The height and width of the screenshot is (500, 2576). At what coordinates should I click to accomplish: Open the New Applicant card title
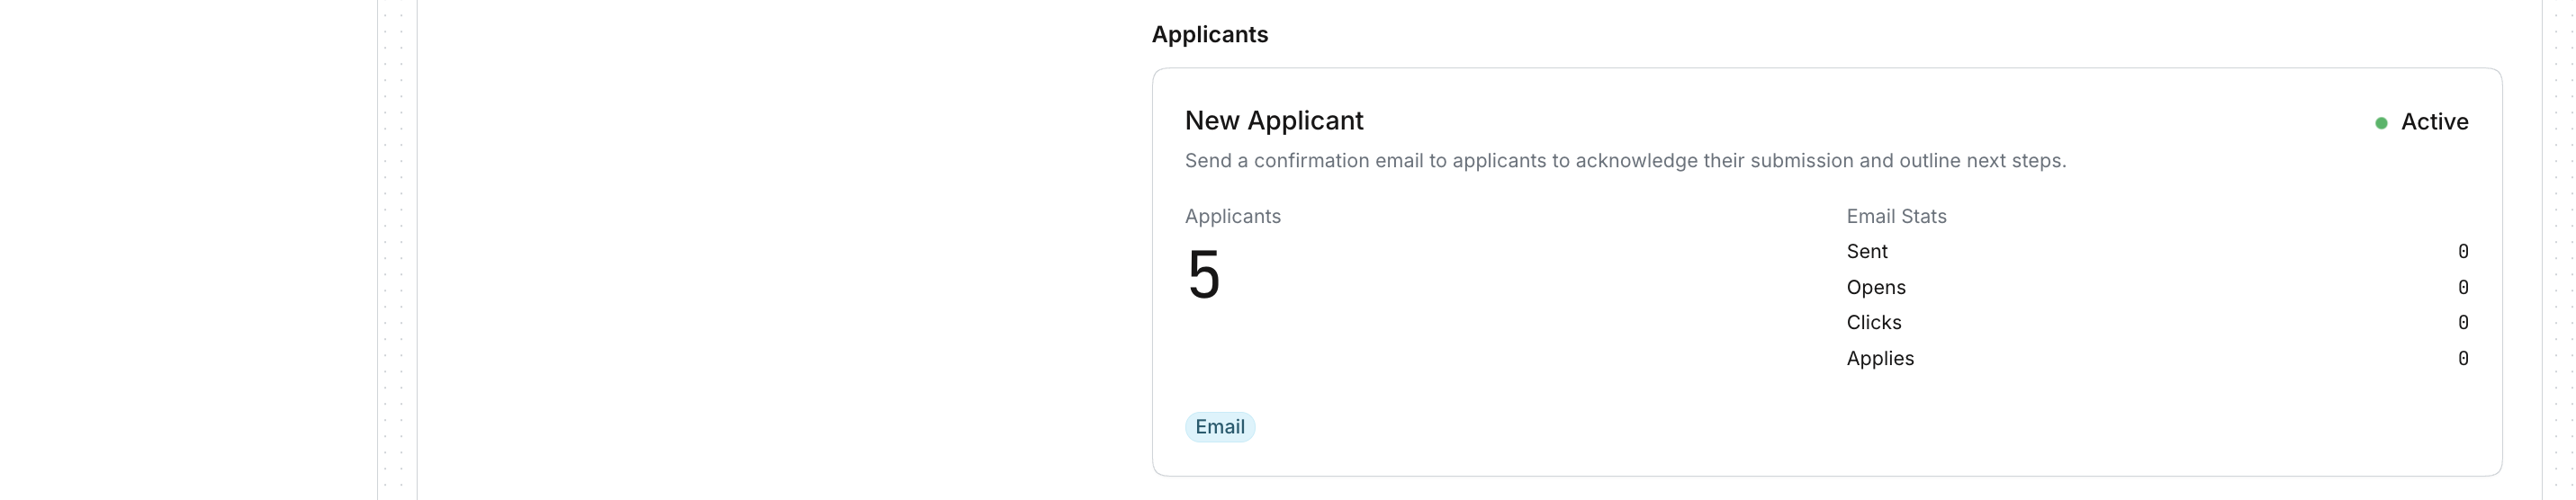pos(1273,121)
